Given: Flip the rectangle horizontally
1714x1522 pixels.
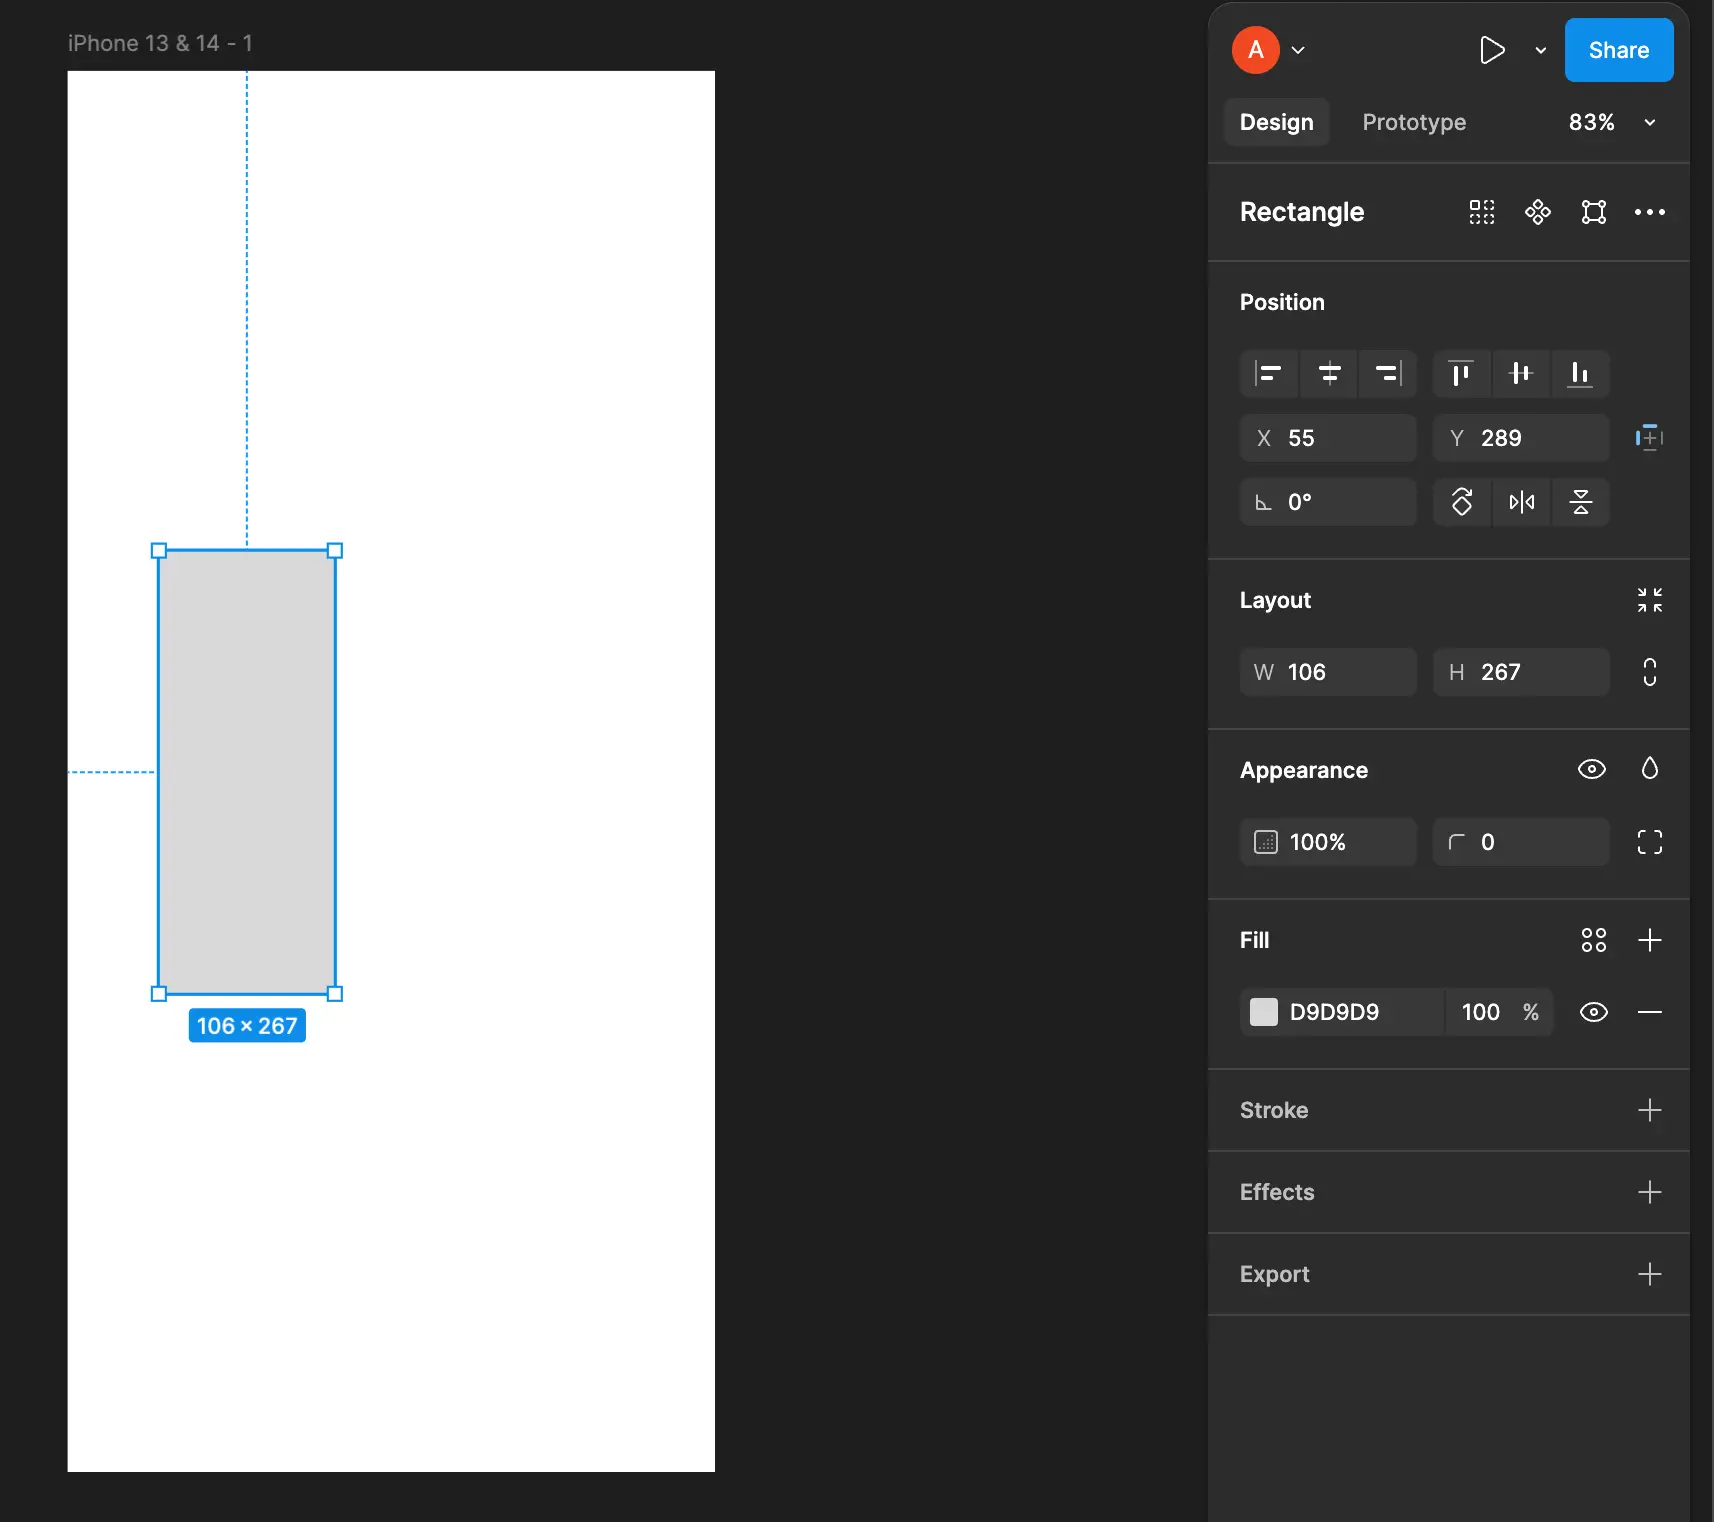Looking at the screenshot, I should (1521, 502).
